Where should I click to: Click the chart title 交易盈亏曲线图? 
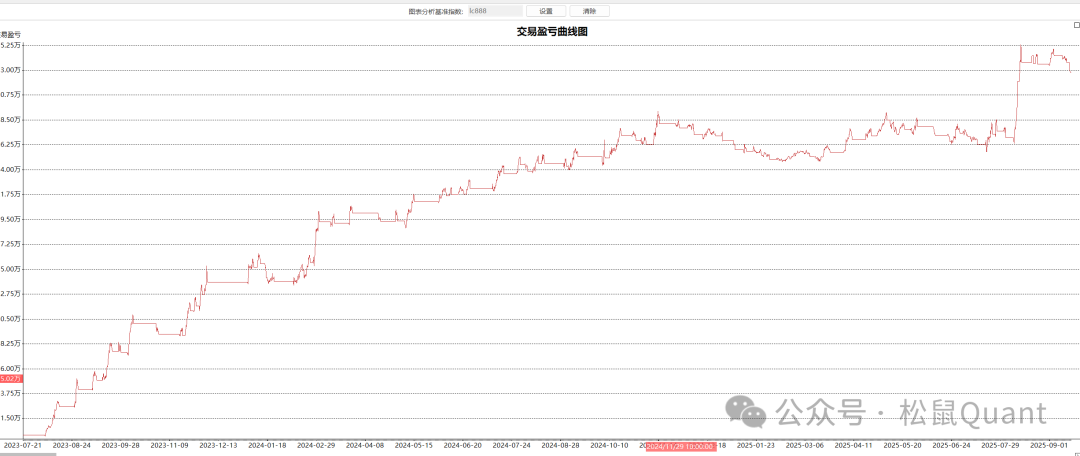click(x=551, y=32)
